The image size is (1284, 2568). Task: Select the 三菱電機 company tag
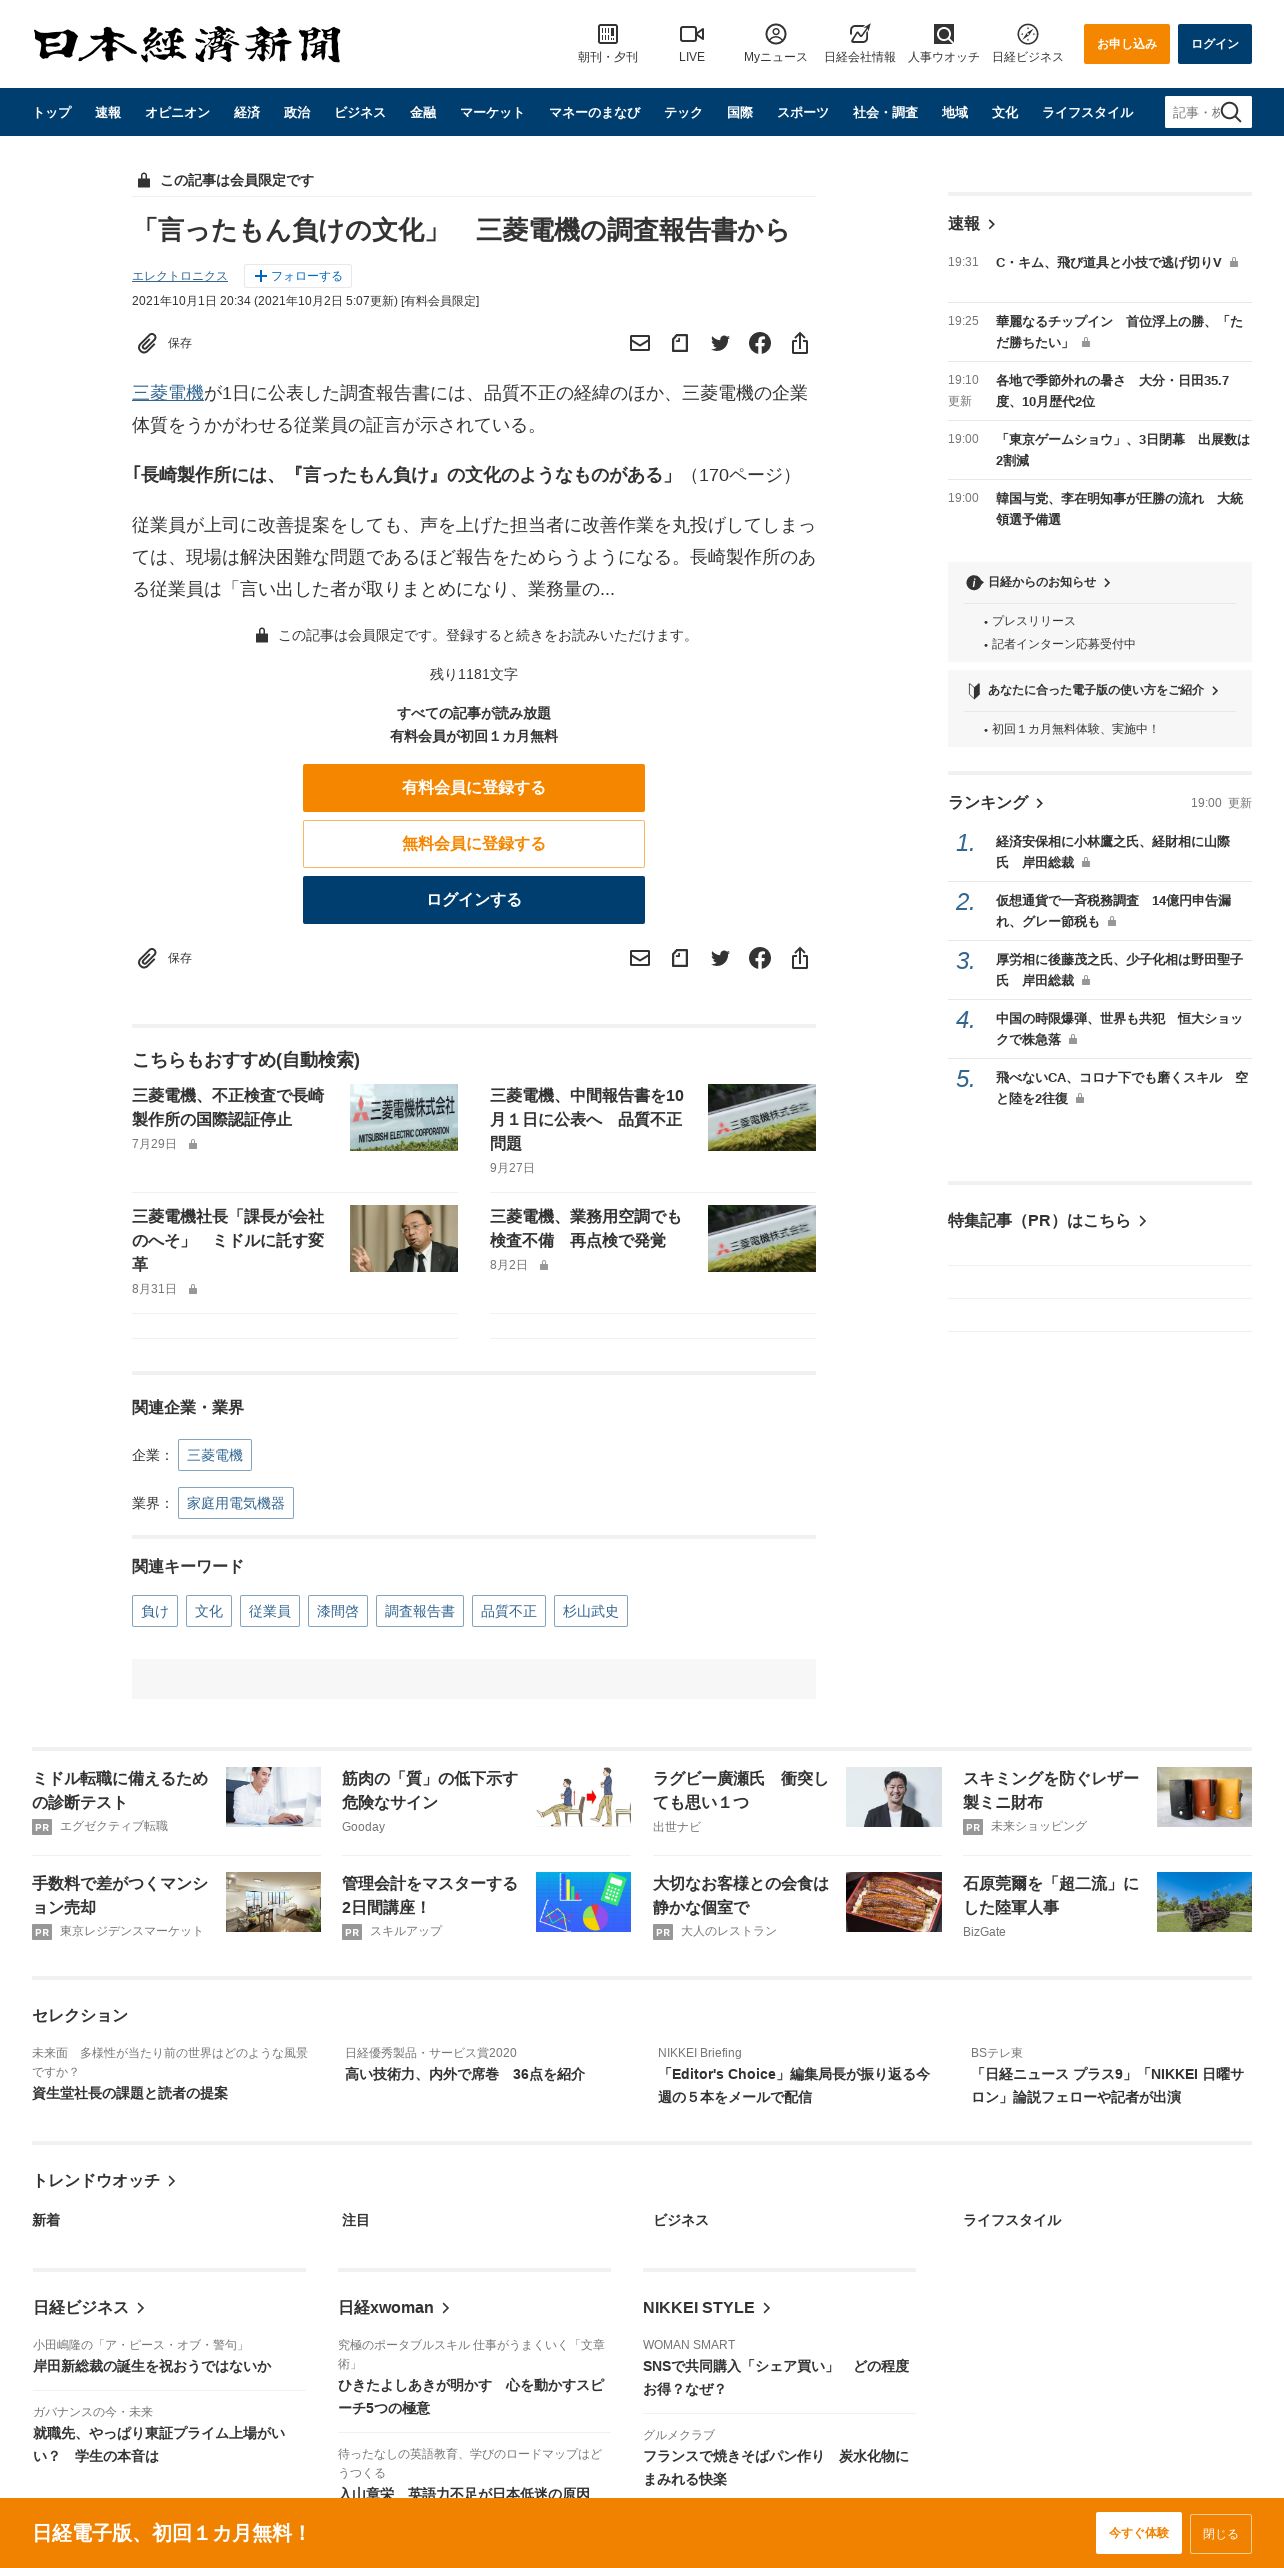215,1455
